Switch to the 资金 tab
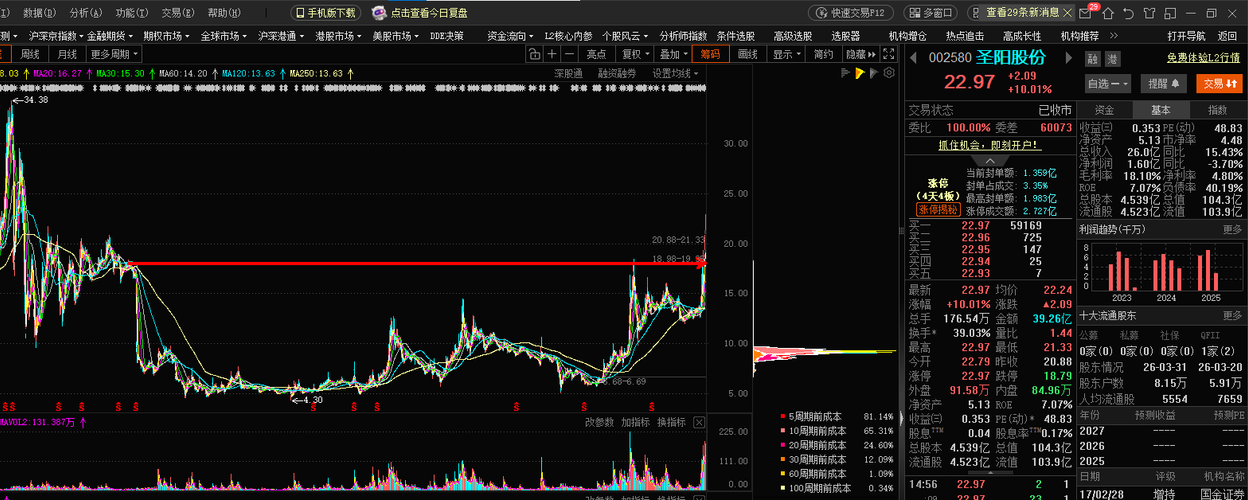The width and height of the screenshot is (1248, 500). coord(1105,110)
